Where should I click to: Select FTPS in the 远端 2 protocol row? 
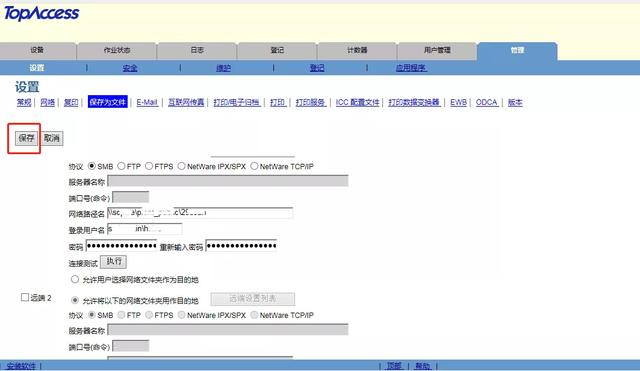tap(149, 315)
